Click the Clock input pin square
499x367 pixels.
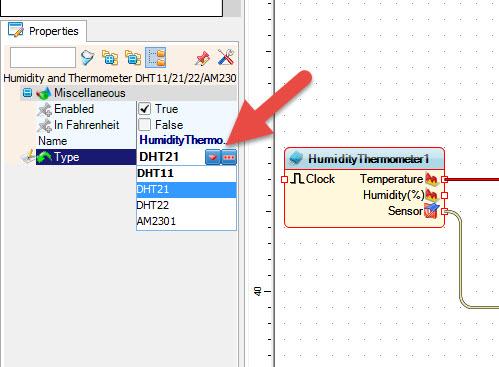[284, 179]
